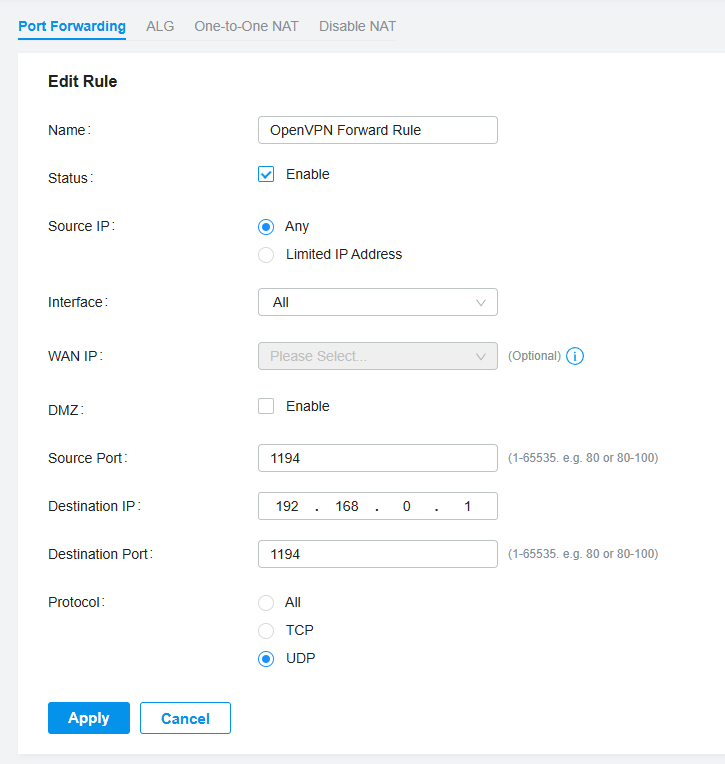Viewport: 725px width, 764px height.
Task: Click the Source Port range hint text
Action: coord(583,458)
